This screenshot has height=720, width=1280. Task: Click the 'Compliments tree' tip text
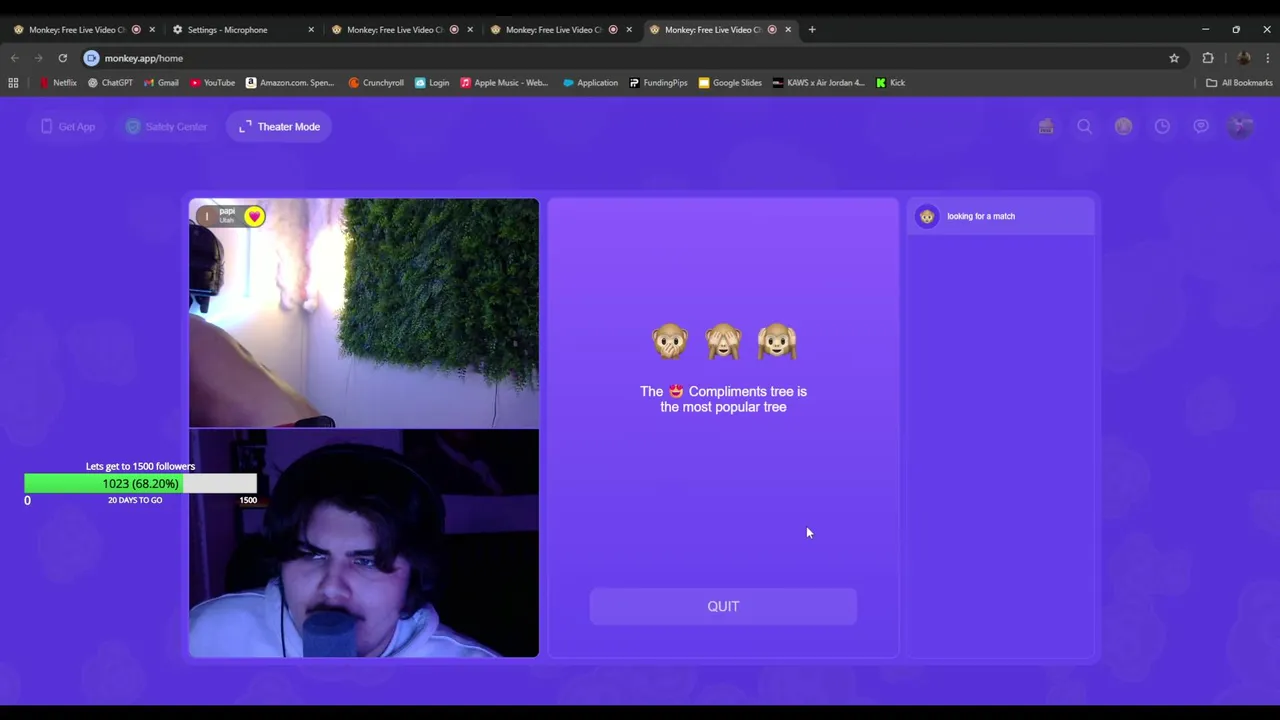[x=723, y=399]
